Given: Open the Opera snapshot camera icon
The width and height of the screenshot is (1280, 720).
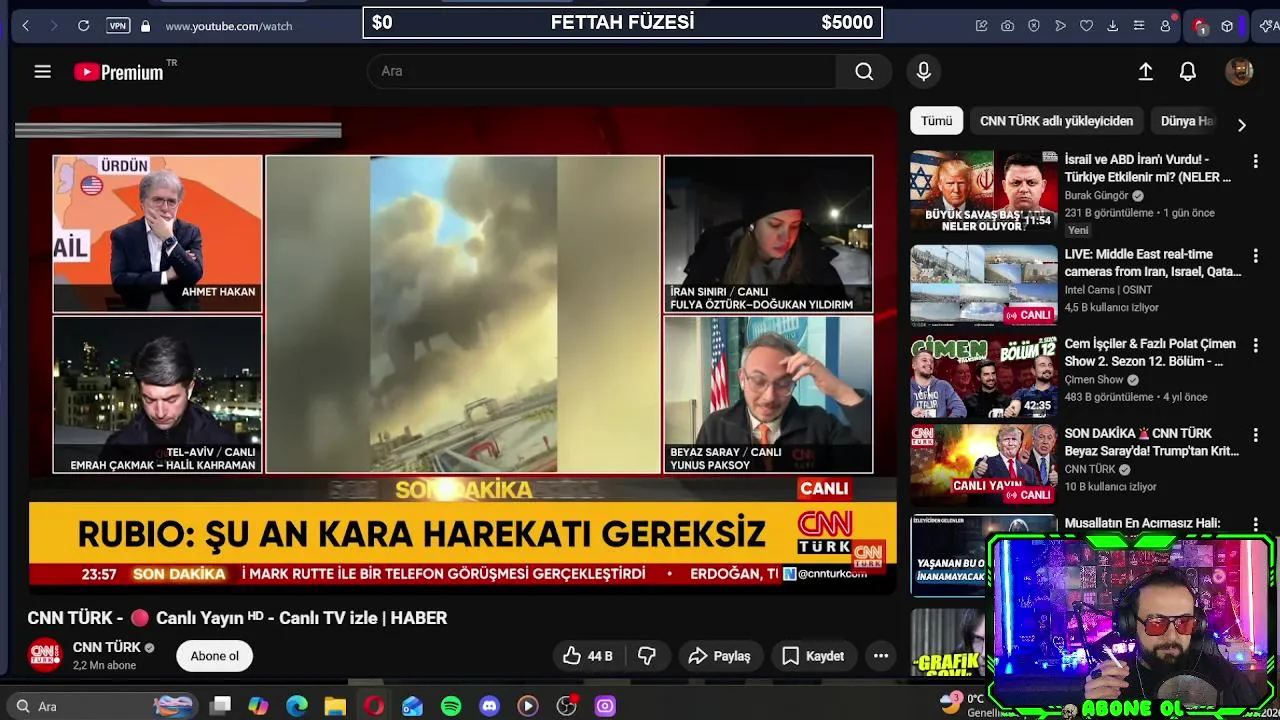Looking at the screenshot, I should pyautogui.click(x=1008, y=26).
